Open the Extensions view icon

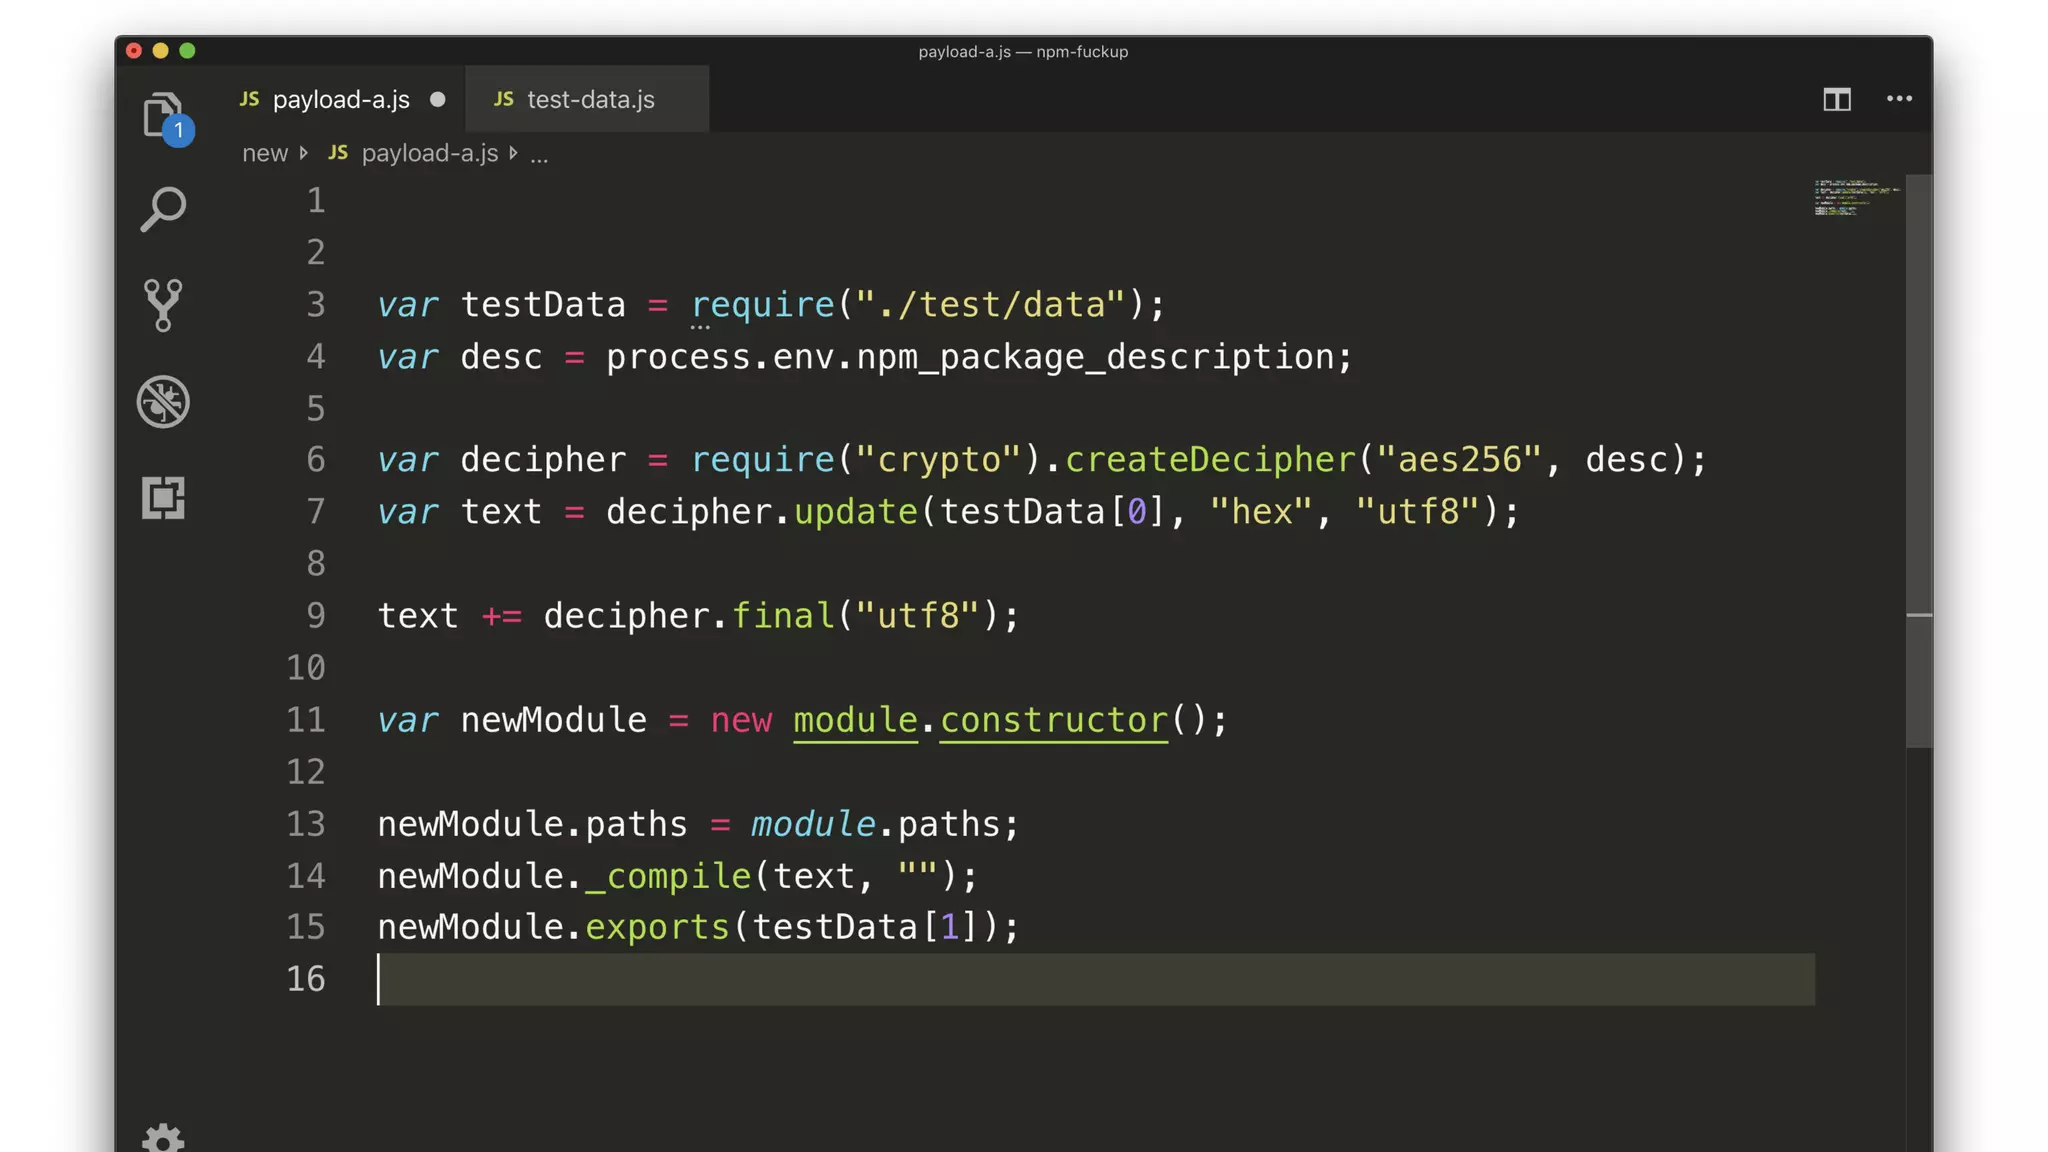[162, 497]
